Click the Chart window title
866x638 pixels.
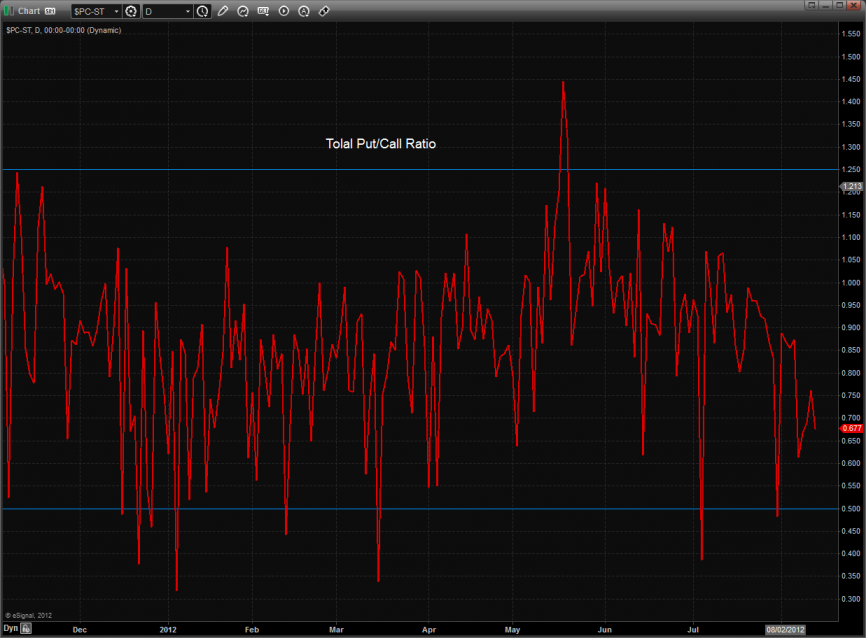pyautogui.click(x=29, y=11)
